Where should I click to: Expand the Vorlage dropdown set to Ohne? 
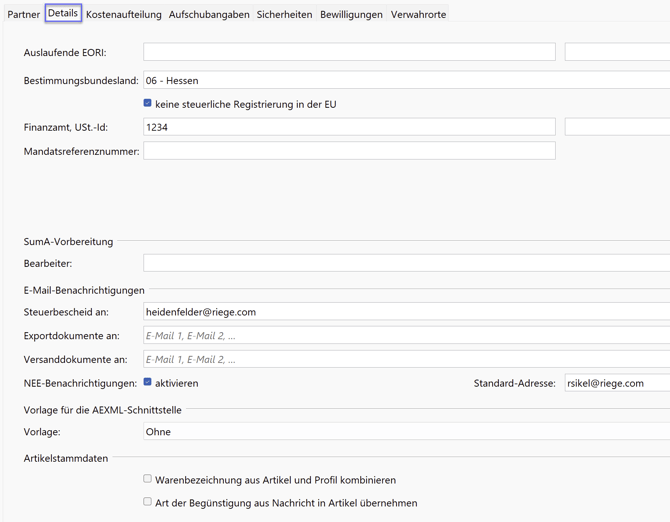[x=405, y=432]
